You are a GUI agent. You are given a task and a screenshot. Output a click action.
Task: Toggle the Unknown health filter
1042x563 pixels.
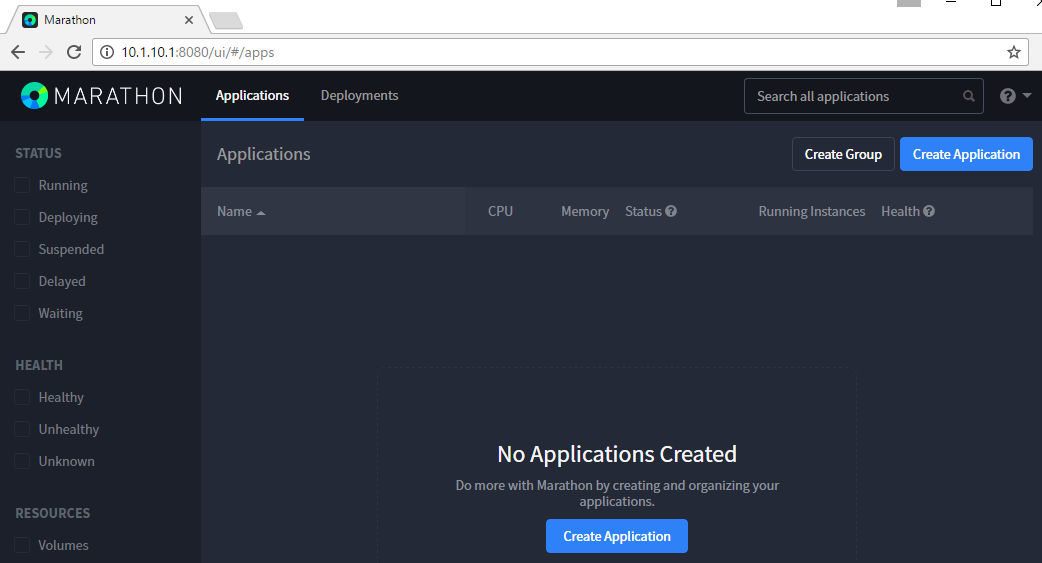pos(22,461)
